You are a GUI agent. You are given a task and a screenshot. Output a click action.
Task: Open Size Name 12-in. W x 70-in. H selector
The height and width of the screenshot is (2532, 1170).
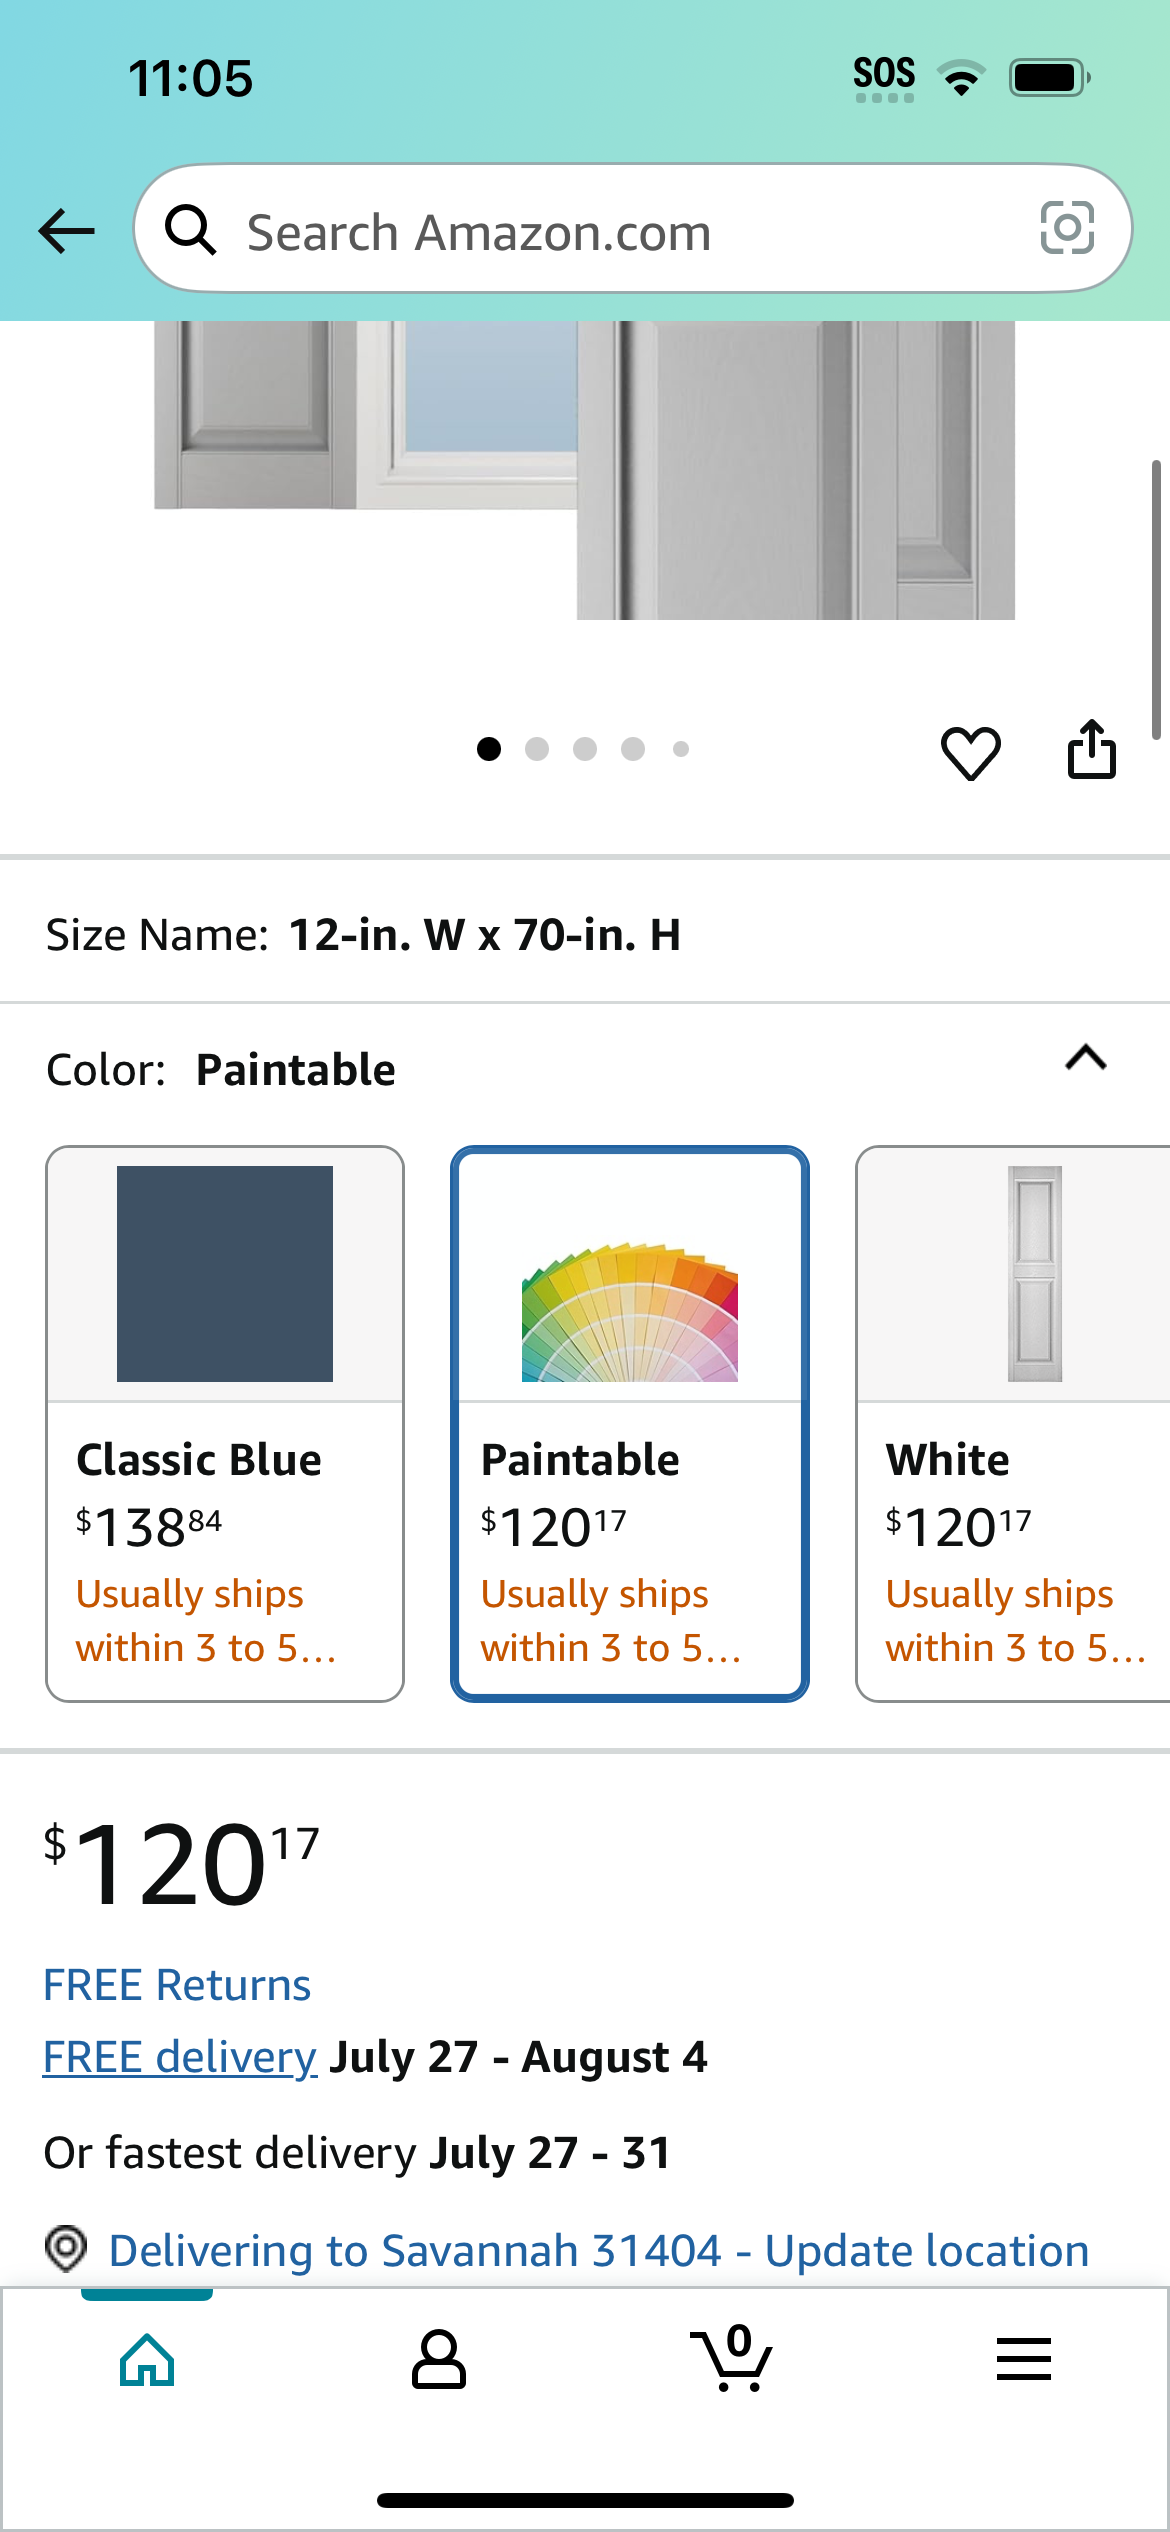585,935
